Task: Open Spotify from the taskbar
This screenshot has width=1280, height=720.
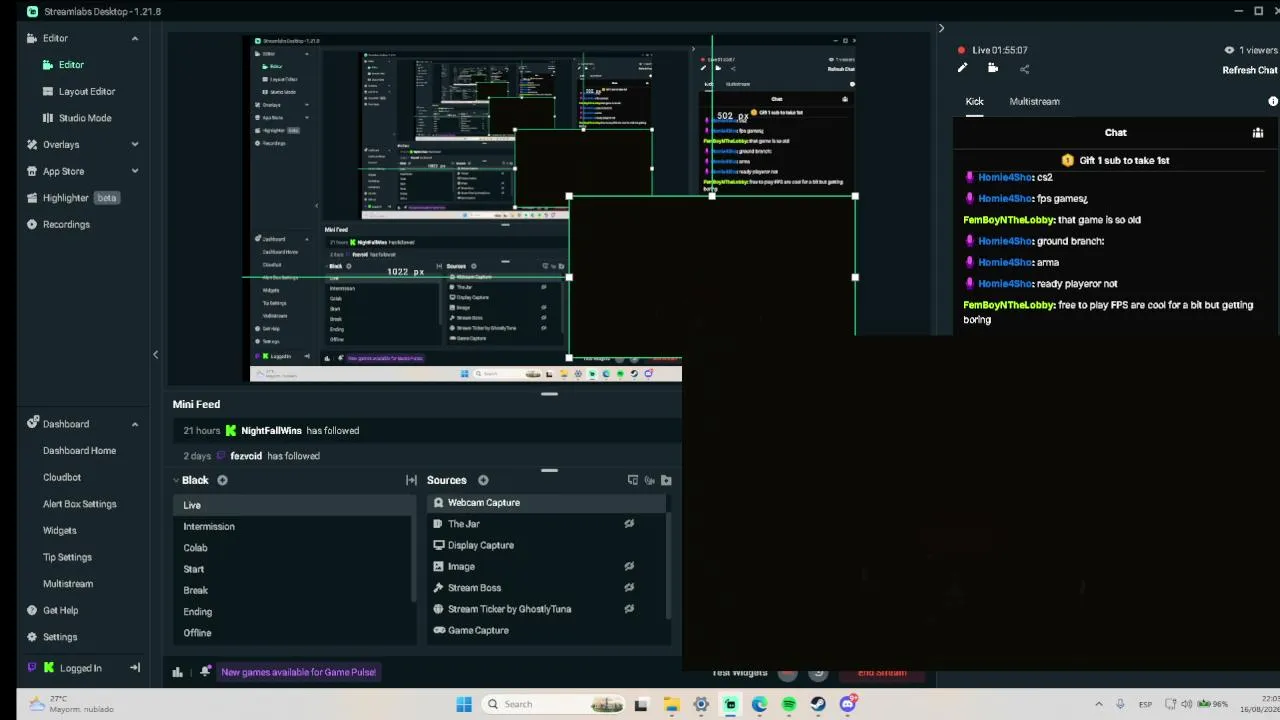Action: (x=789, y=704)
